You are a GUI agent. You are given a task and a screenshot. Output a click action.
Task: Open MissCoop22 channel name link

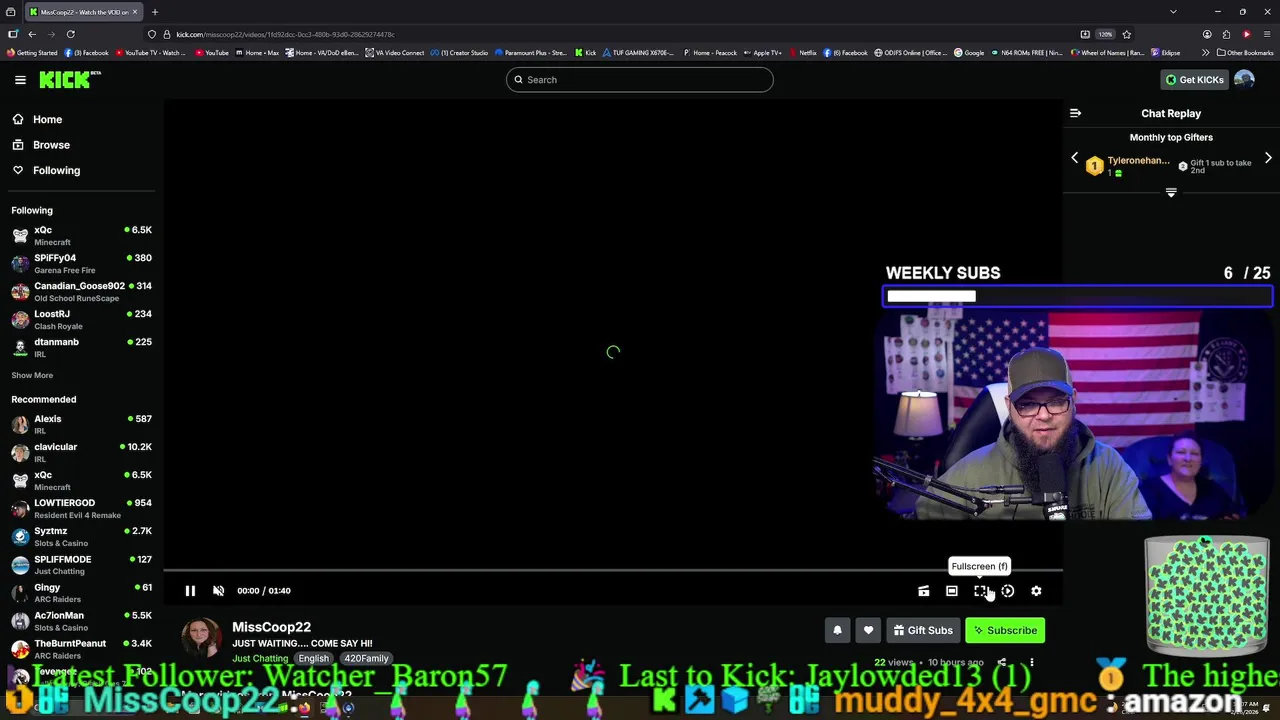coord(271,627)
